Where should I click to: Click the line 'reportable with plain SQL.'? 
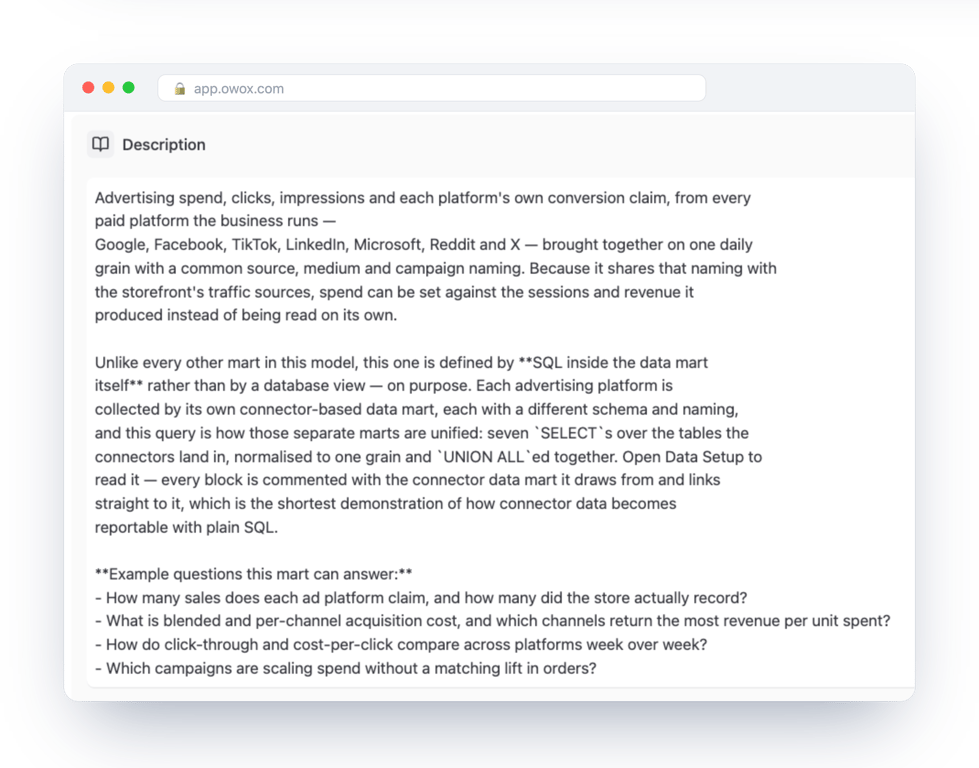click(x=186, y=528)
